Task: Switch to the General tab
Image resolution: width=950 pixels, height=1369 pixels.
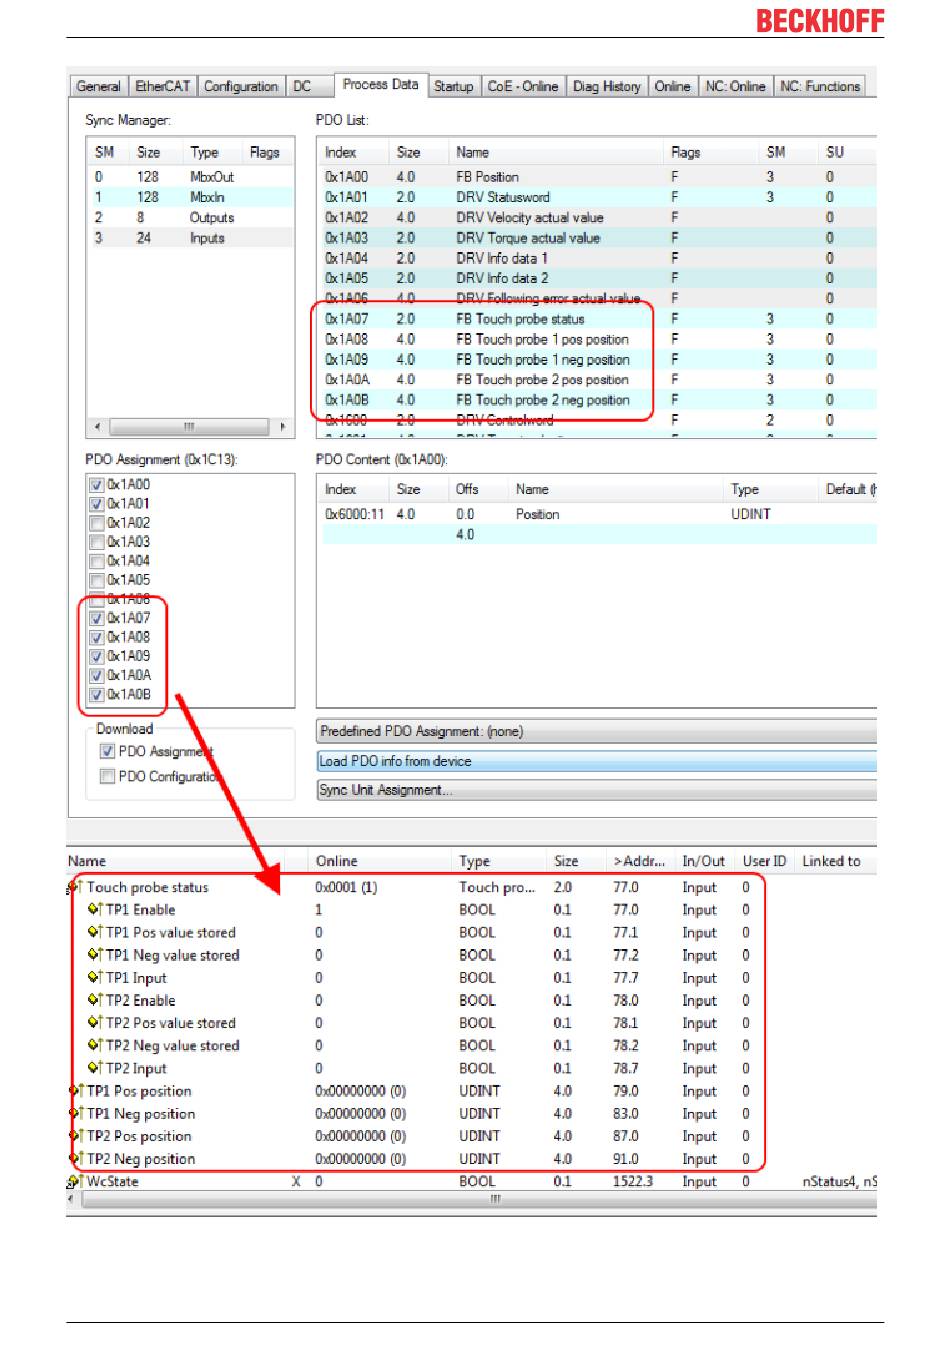Action: (99, 86)
